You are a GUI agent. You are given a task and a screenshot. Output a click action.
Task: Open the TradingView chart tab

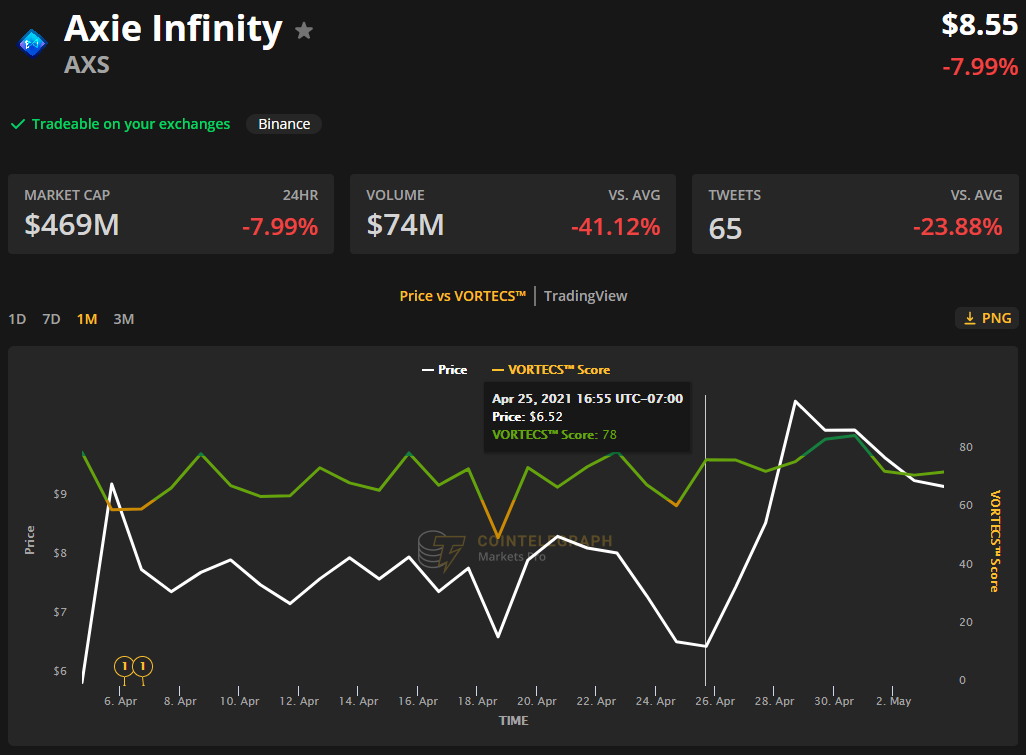pyautogui.click(x=585, y=296)
